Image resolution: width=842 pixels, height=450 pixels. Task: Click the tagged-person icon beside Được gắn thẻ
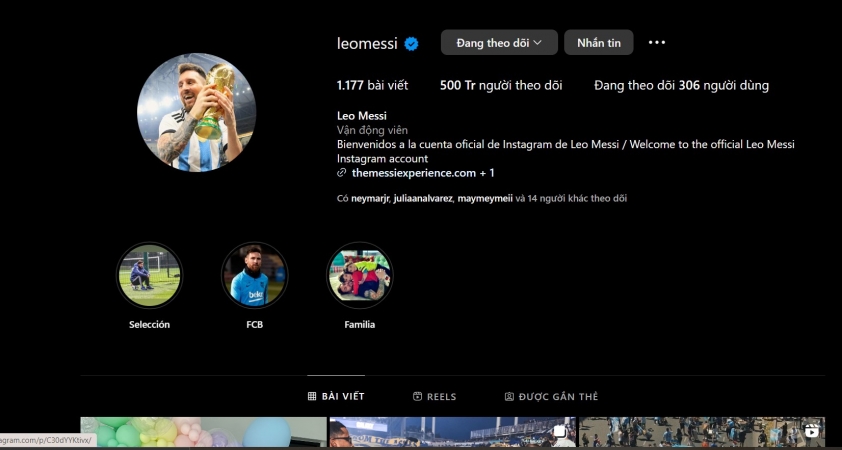pos(509,396)
